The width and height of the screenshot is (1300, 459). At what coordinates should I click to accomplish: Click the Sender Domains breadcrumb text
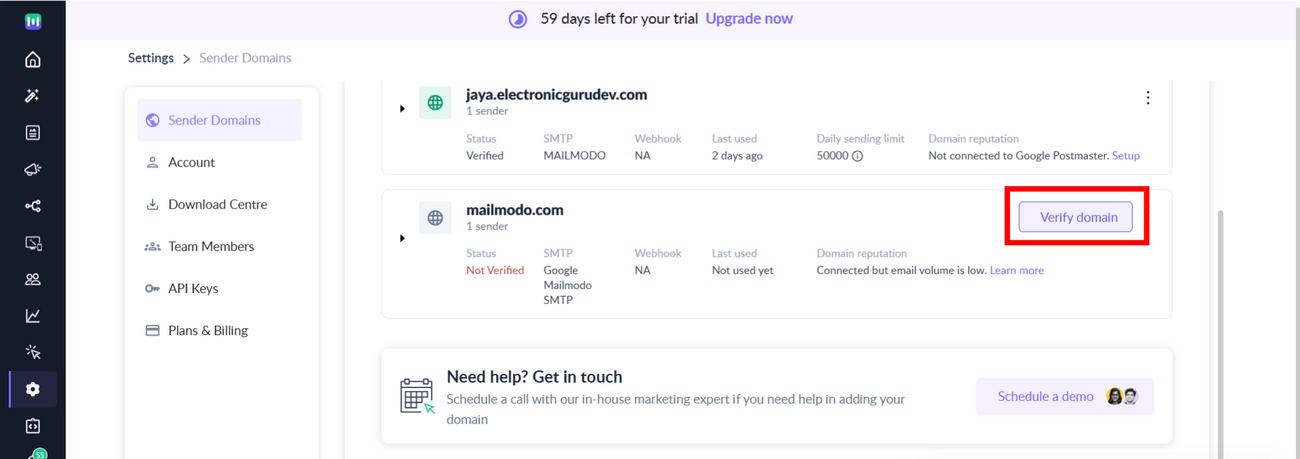[245, 58]
